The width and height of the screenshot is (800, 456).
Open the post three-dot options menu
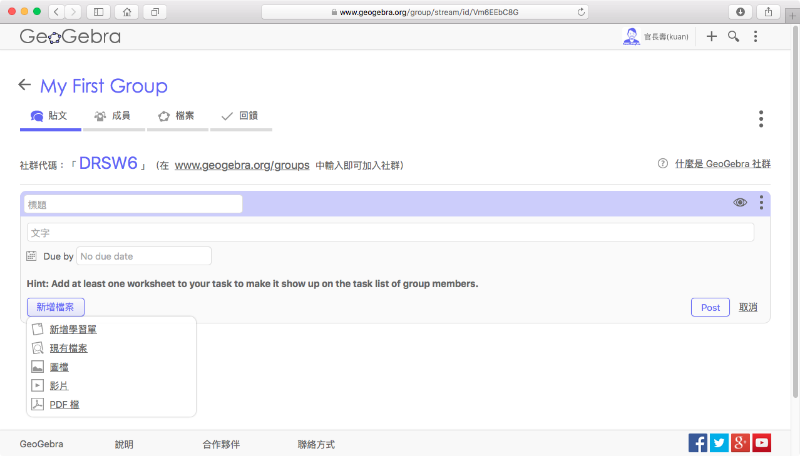[761, 202]
